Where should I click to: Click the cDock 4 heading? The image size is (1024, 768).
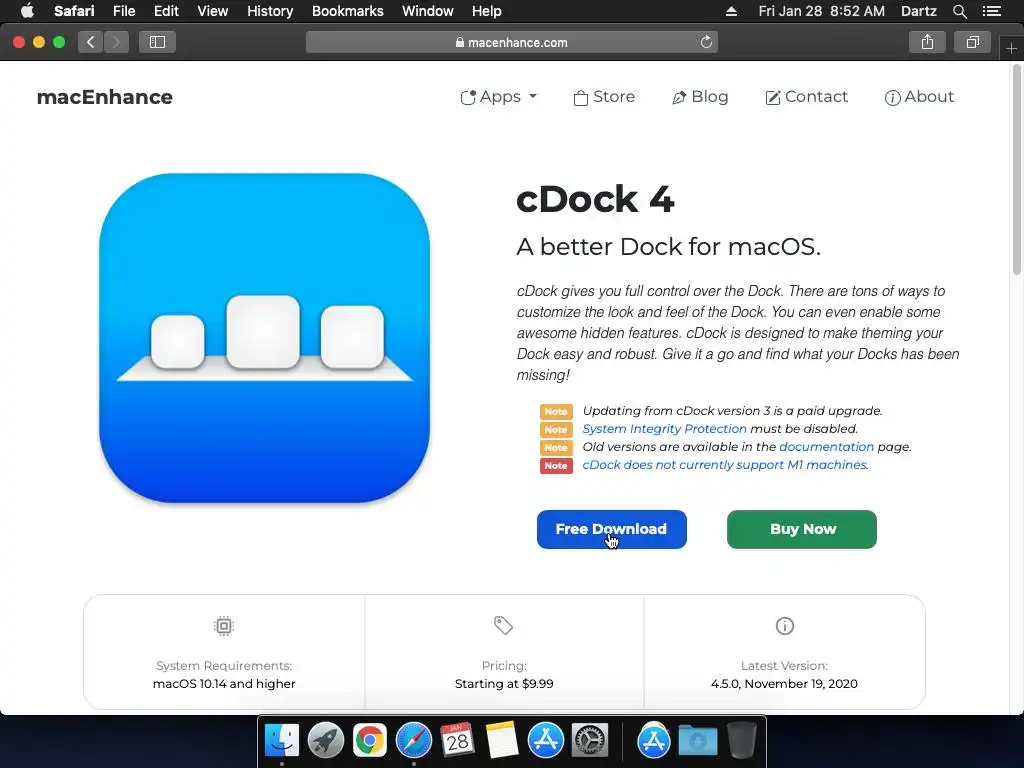click(594, 199)
